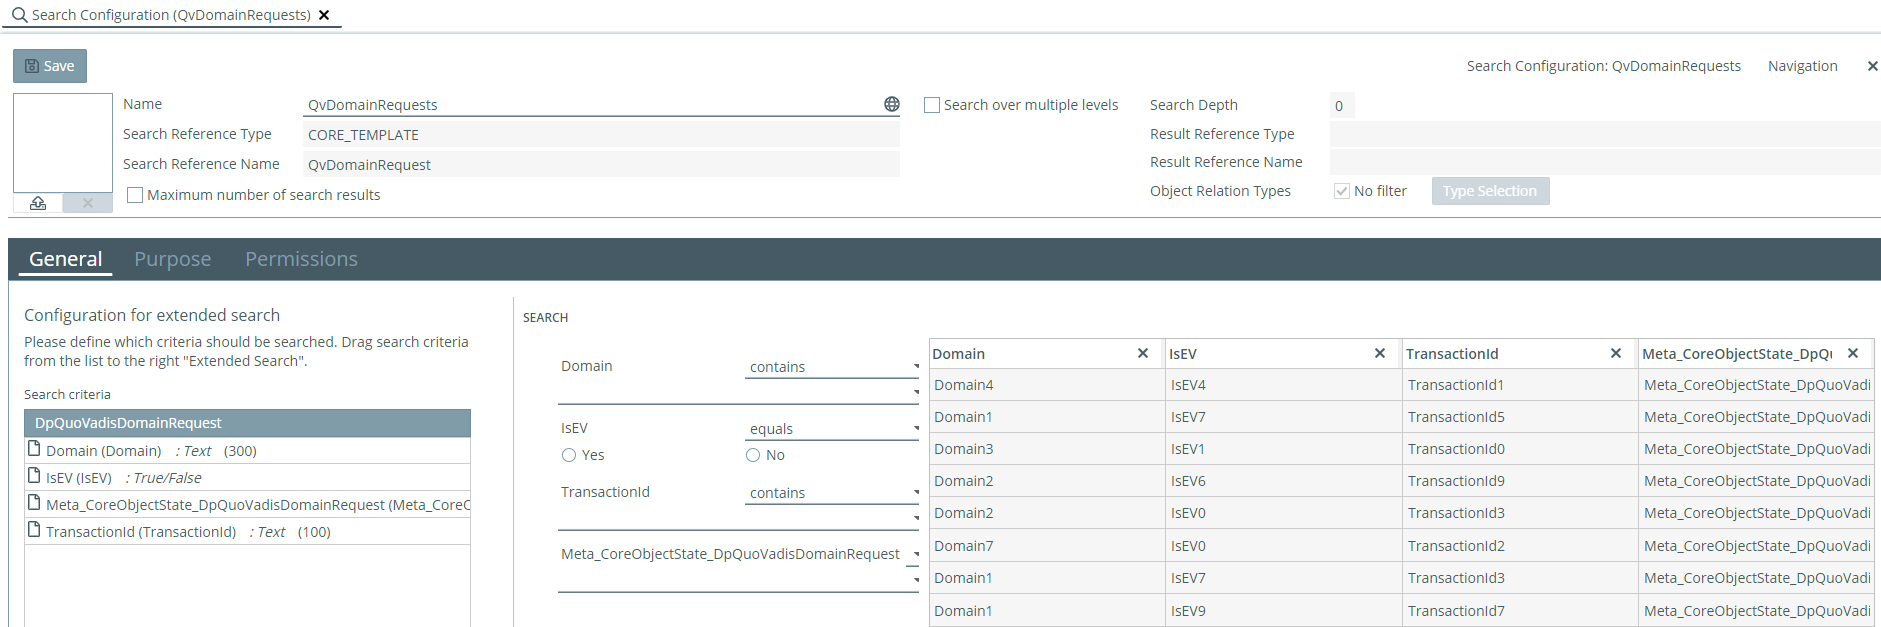
Task: Close the Search Configuration tab
Action: tap(324, 15)
